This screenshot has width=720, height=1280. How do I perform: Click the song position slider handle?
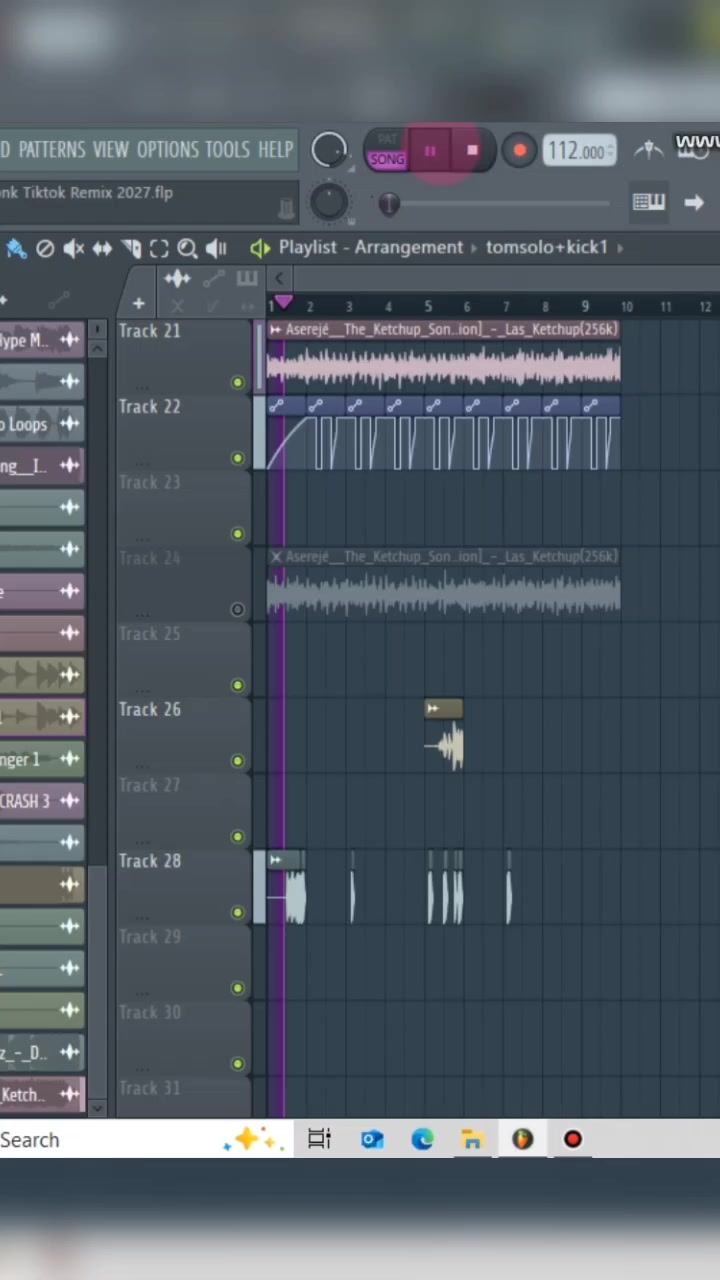coord(389,204)
